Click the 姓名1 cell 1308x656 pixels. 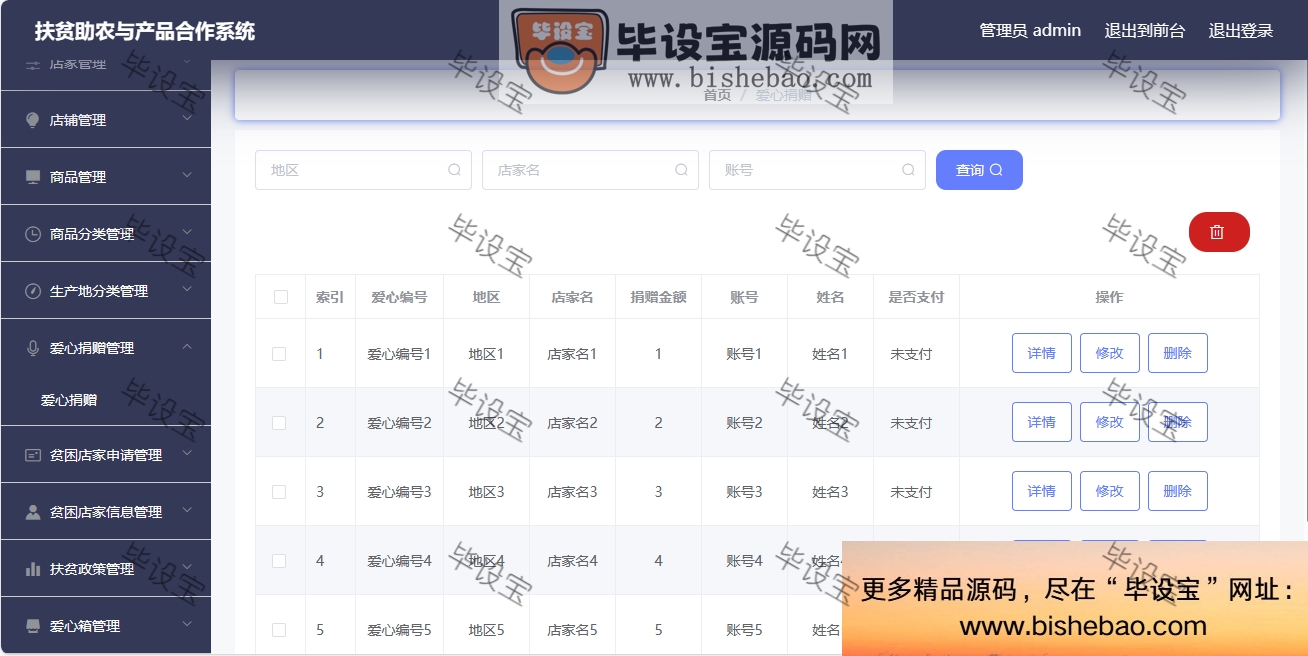[830, 354]
